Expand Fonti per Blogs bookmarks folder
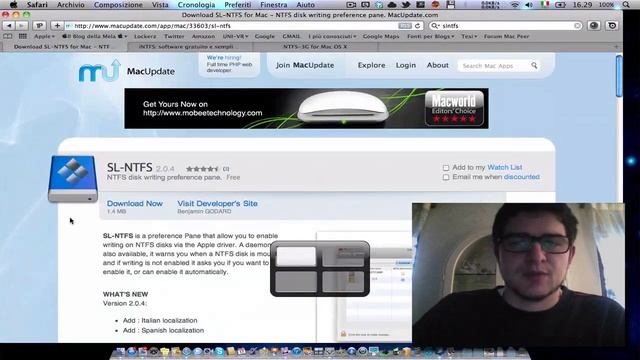The image size is (640, 360). click(x=431, y=36)
